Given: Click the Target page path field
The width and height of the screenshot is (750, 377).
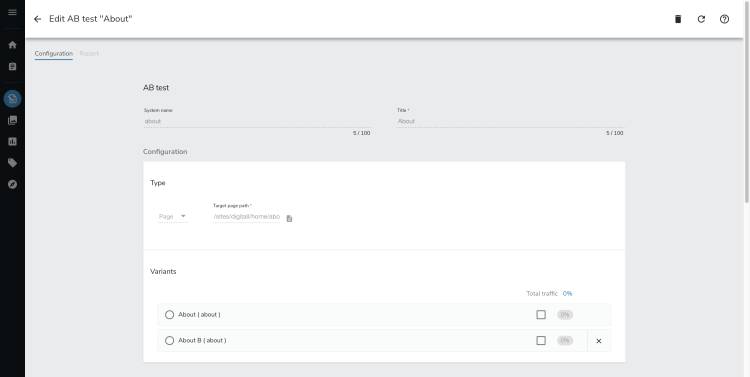Looking at the screenshot, I should click(x=247, y=217).
